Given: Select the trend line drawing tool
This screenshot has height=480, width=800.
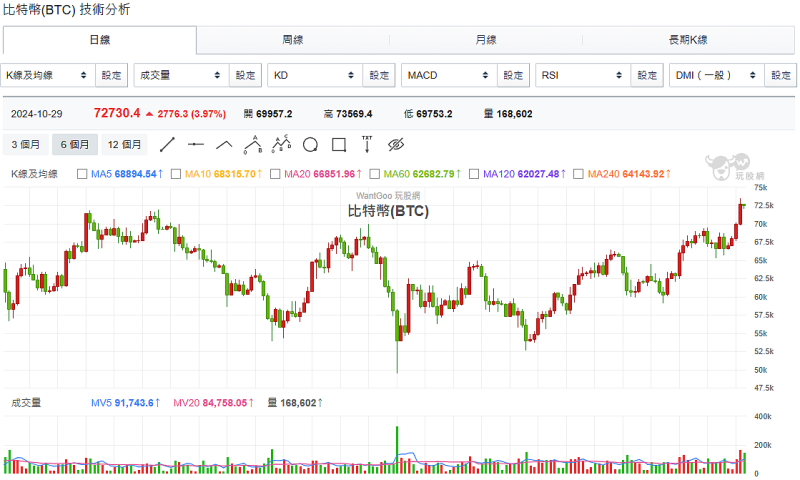Looking at the screenshot, I should point(167,144).
